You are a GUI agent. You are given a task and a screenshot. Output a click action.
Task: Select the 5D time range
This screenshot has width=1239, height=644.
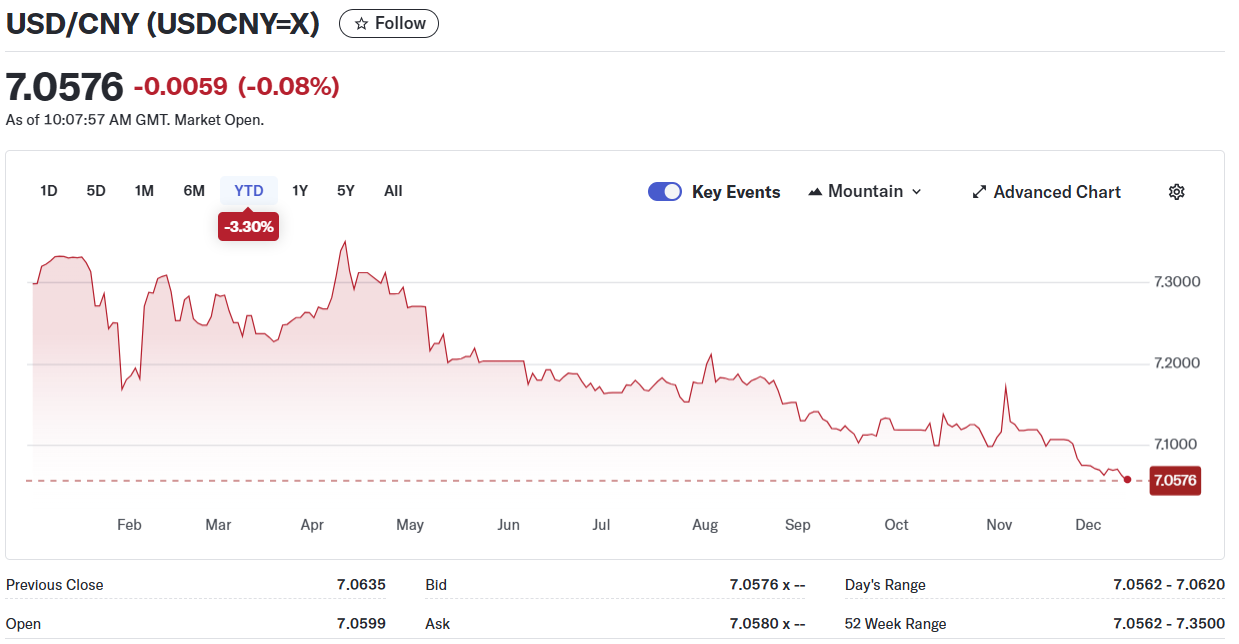[96, 191]
